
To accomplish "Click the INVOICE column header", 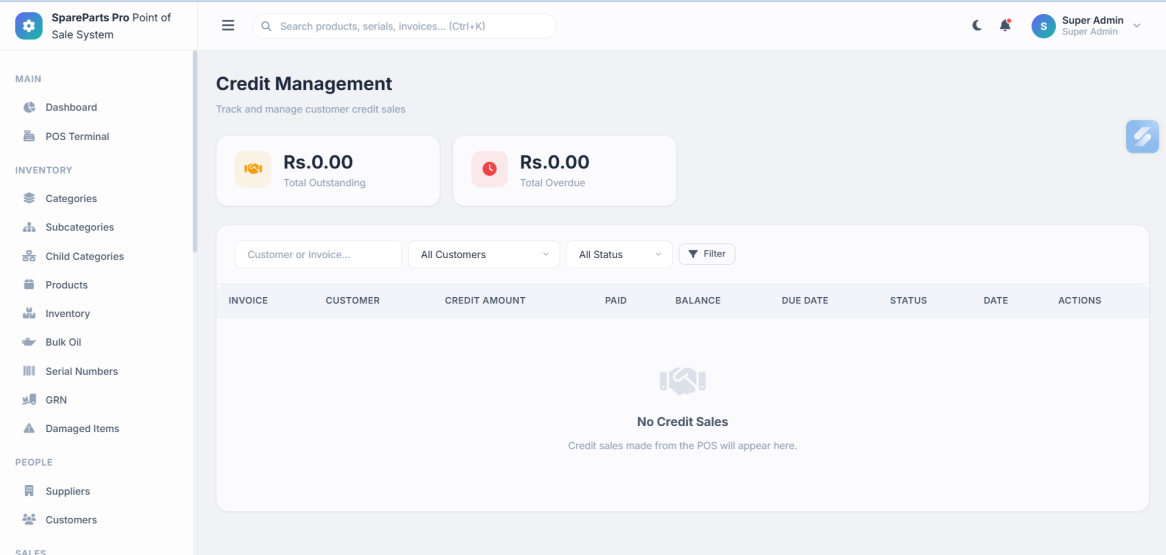I will tap(248, 301).
